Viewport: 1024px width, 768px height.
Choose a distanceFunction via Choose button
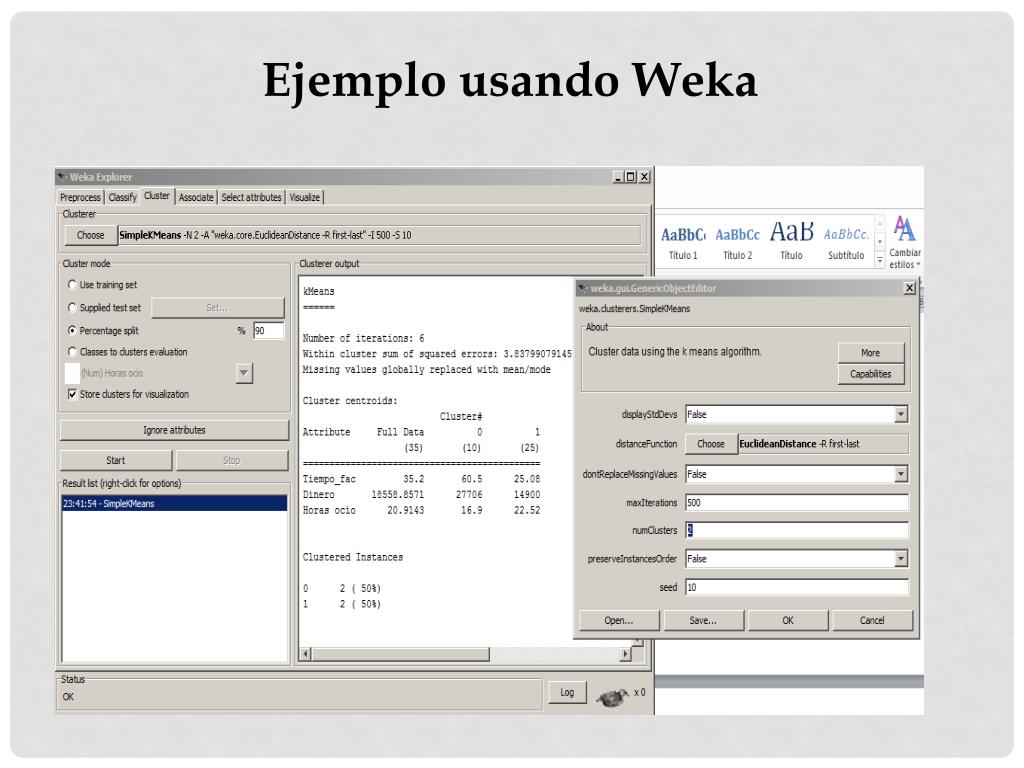point(711,444)
